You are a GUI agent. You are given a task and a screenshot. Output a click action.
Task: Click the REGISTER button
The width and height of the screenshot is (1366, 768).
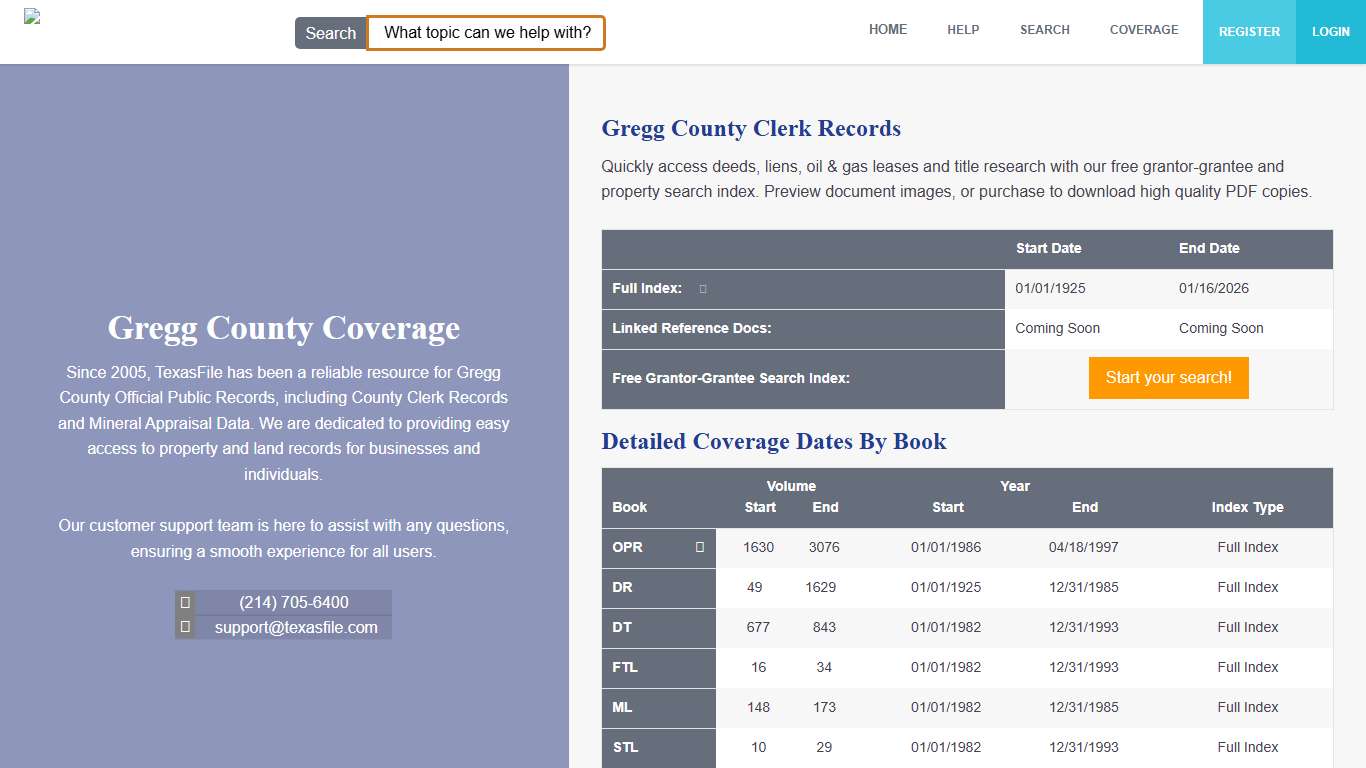click(1249, 31)
